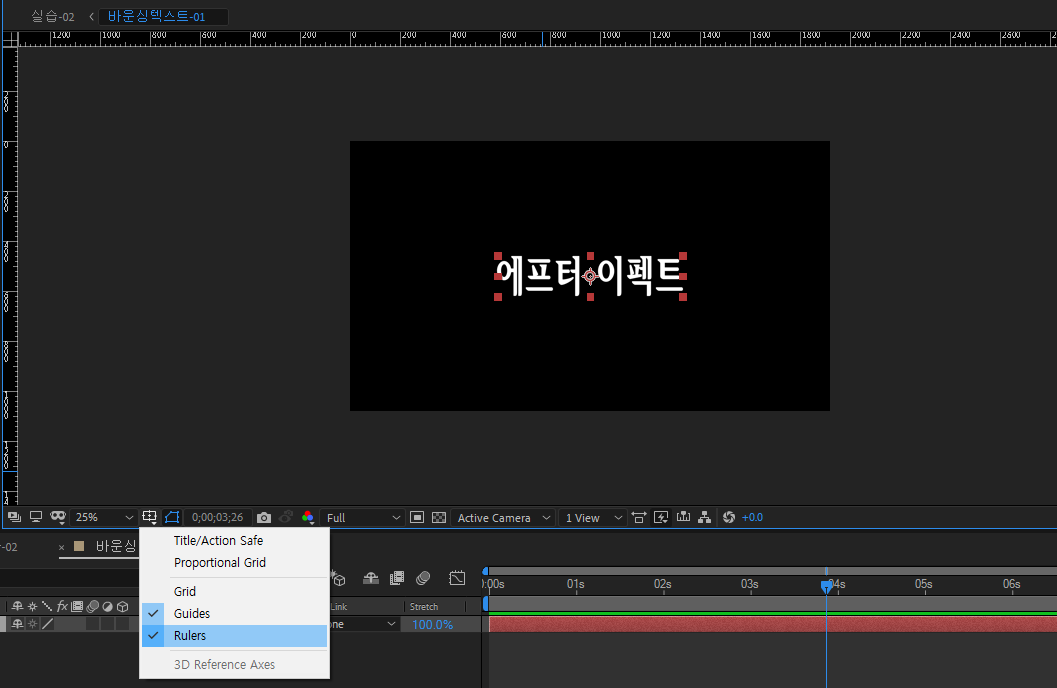Click the 05s mark on time ruler
The height and width of the screenshot is (688, 1057).
[x=924, y=584]
